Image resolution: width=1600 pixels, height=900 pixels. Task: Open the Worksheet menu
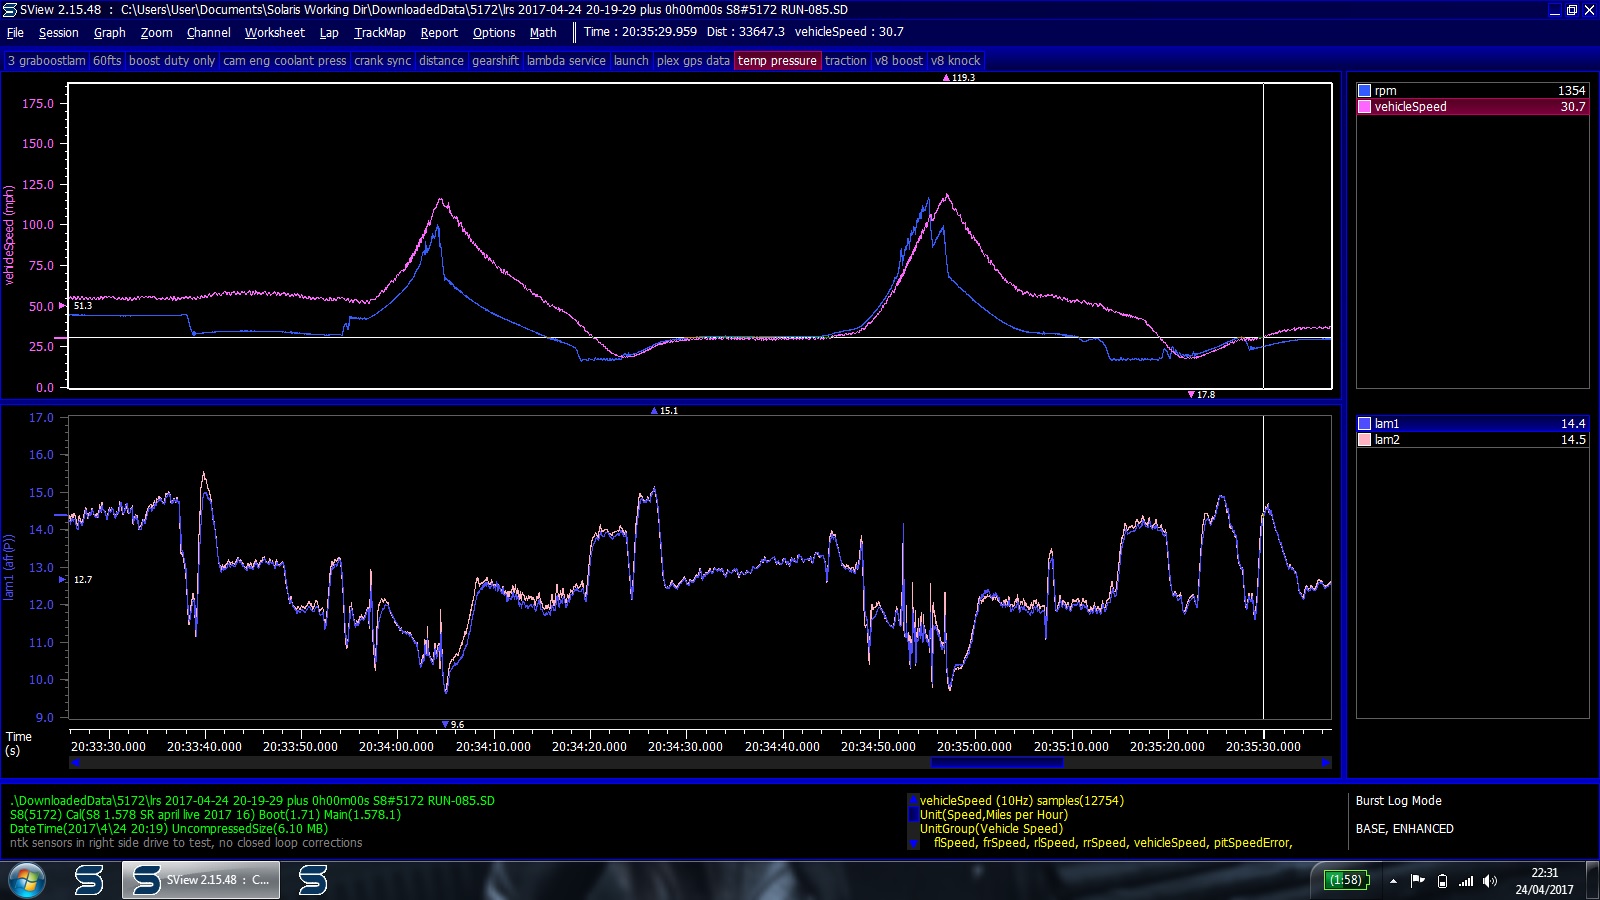[274, 33]
